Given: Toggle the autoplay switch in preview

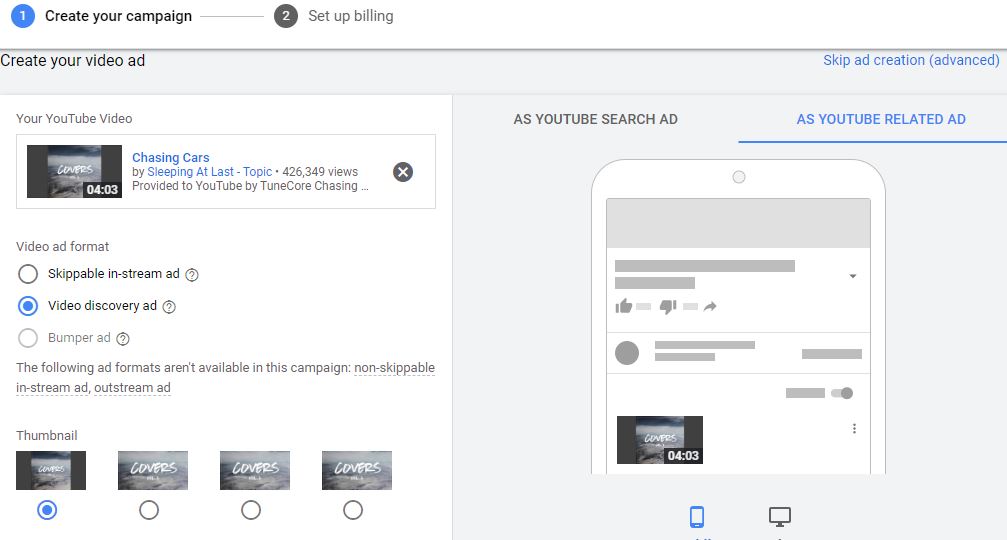Looking at the screenshot, I should pyautogui.click(x=842, y=393).
